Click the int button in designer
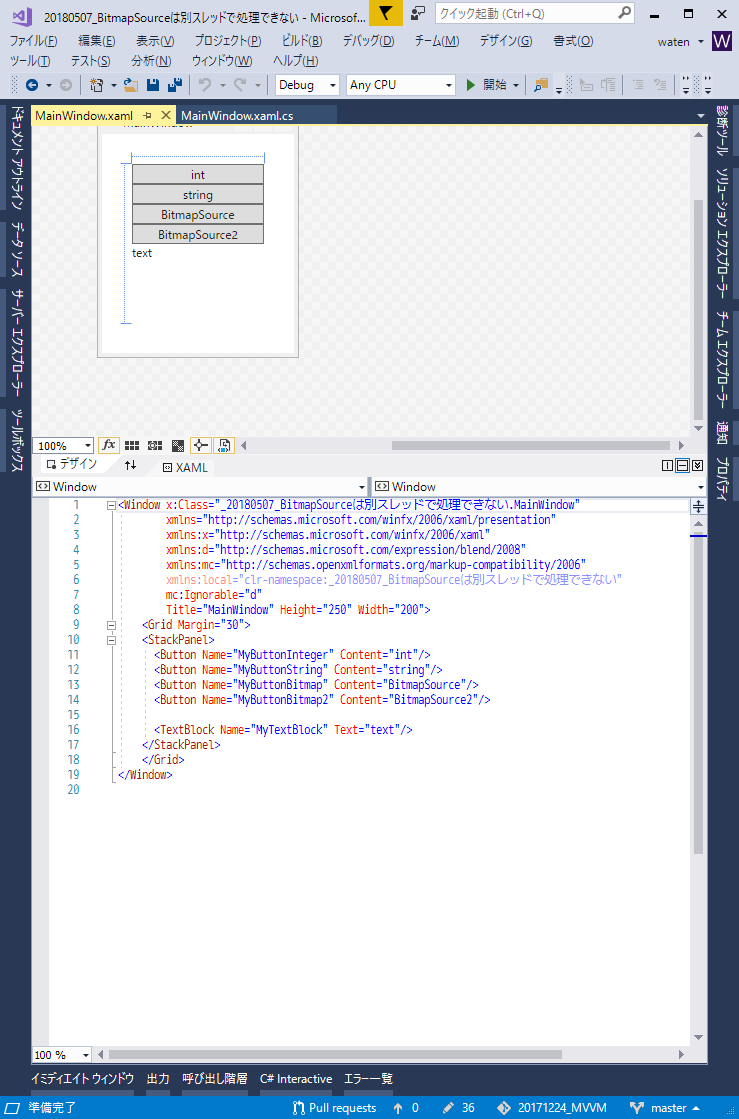This screenshot has height=1119, width=739. (198, 175)
